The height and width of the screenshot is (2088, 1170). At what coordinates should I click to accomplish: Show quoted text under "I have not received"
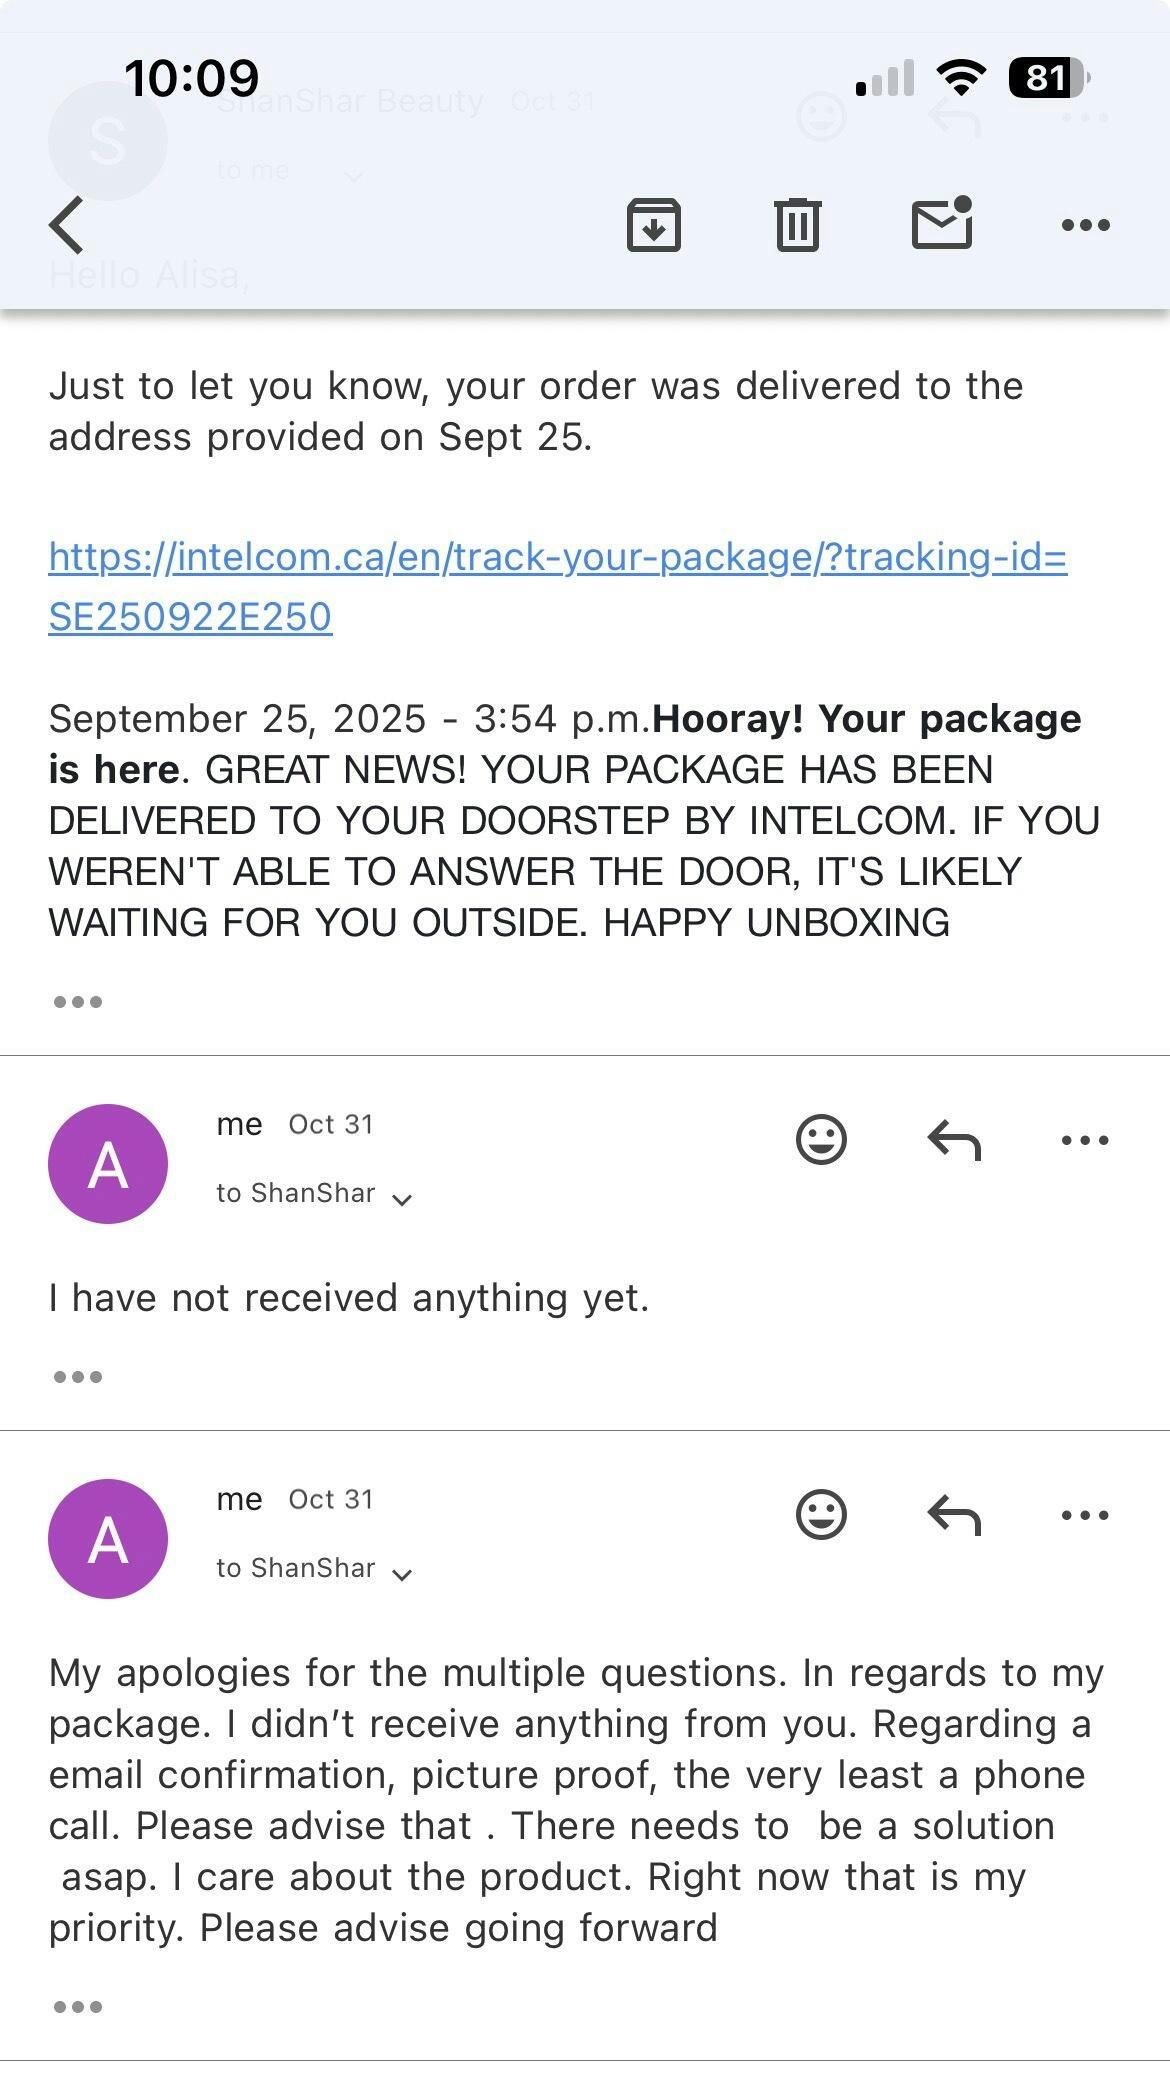tap(78, 1376)
